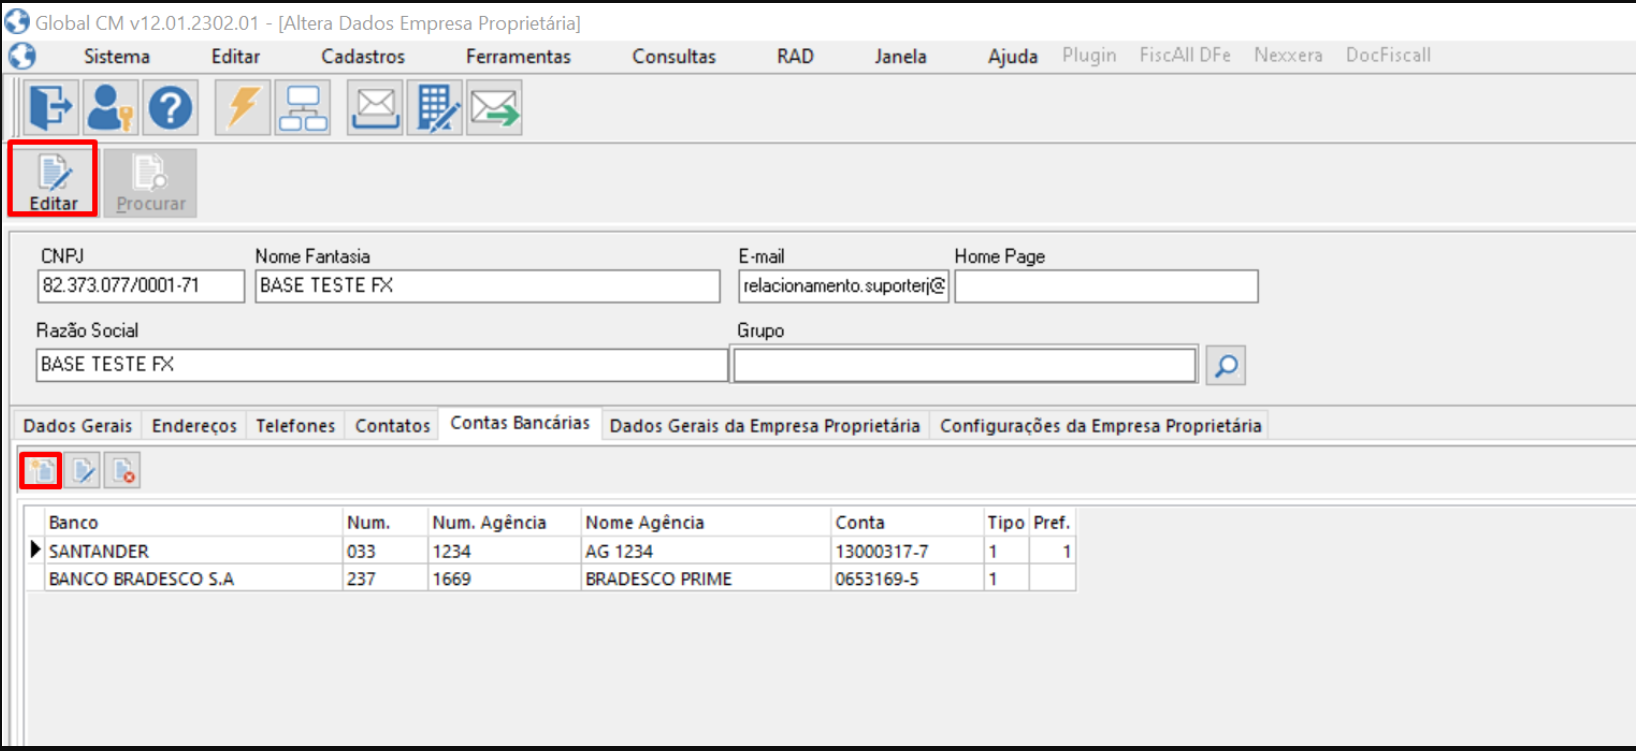The width and height of the screenshot is (1636, 751).
Task: Click the envelope inbox toolbar icon
Action: (x=375, y=107)
